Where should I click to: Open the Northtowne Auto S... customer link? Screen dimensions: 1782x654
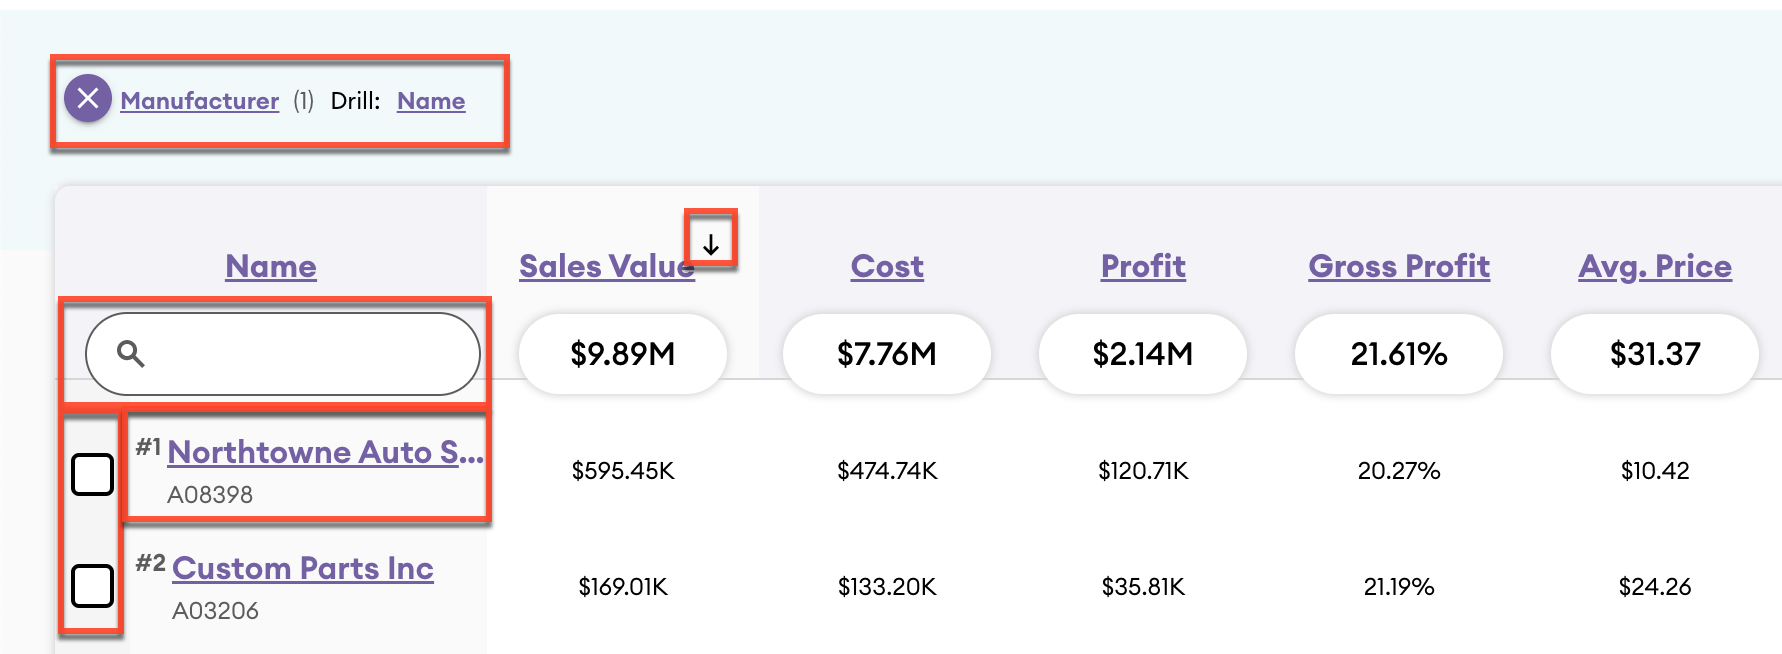[325, 452]
